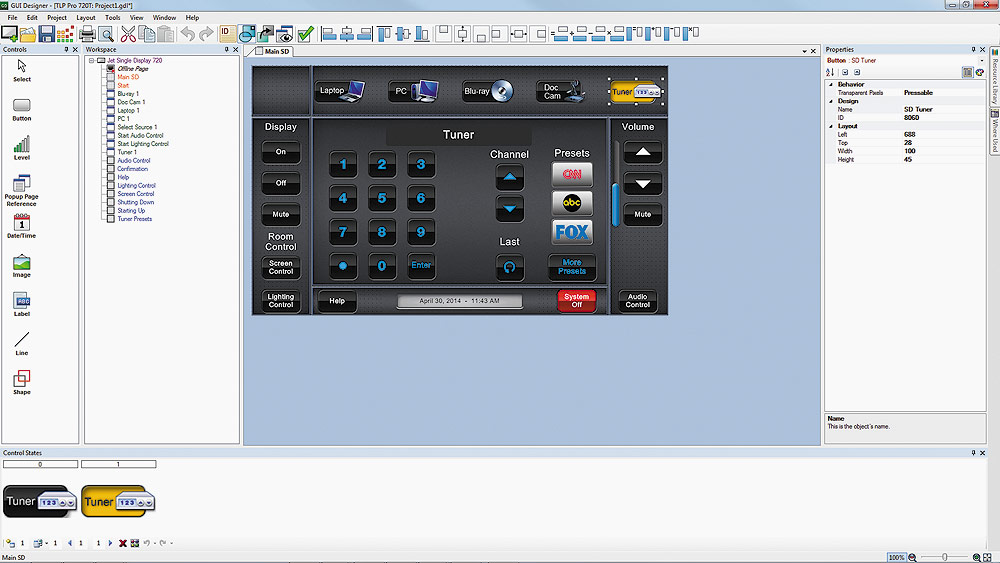Click the 100% zoom indicator
Image resolution: width=1000 pixels, height=563 pixels.
click(897, 557)
